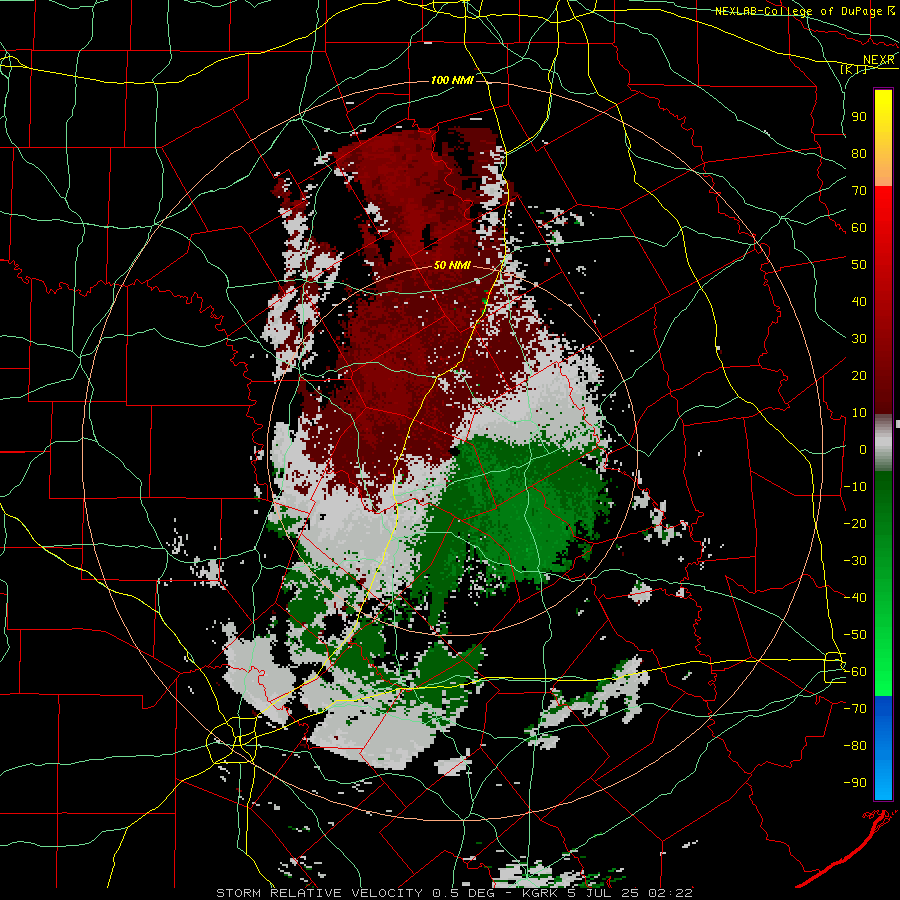Screen dimensions: 900x900
Task: Click the 50 value on the velocity scale
Action: (859, 265)
